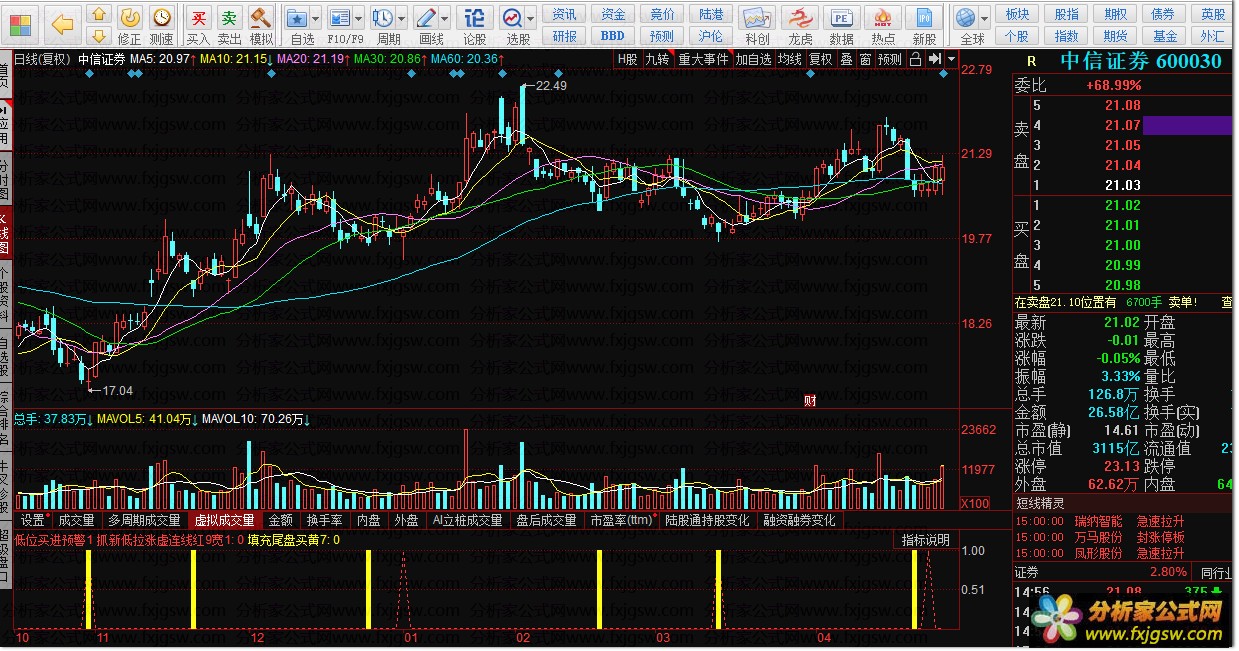The width and height of the screenshot is (1239, 651).
Task: Open the 选股 stock picker icon
Action: pos(513,24)
